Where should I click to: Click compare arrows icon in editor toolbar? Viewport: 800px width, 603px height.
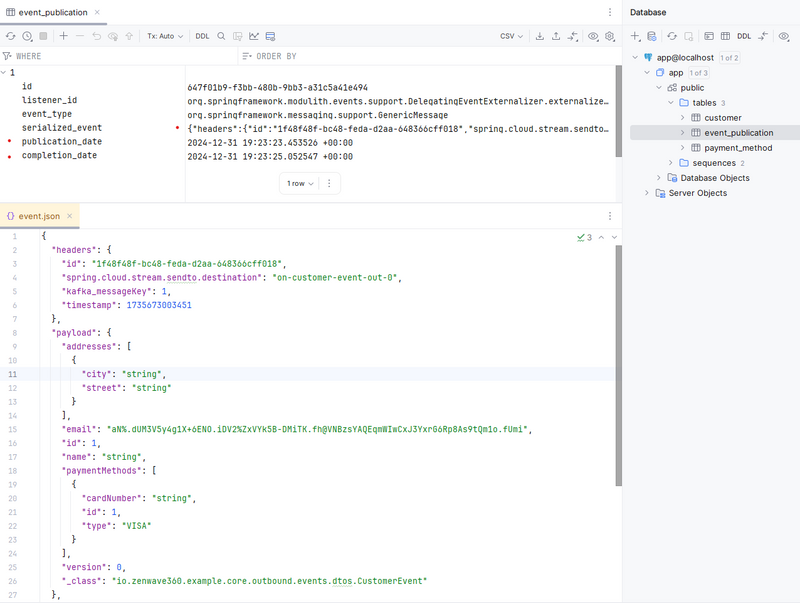[x=573, y=36]
